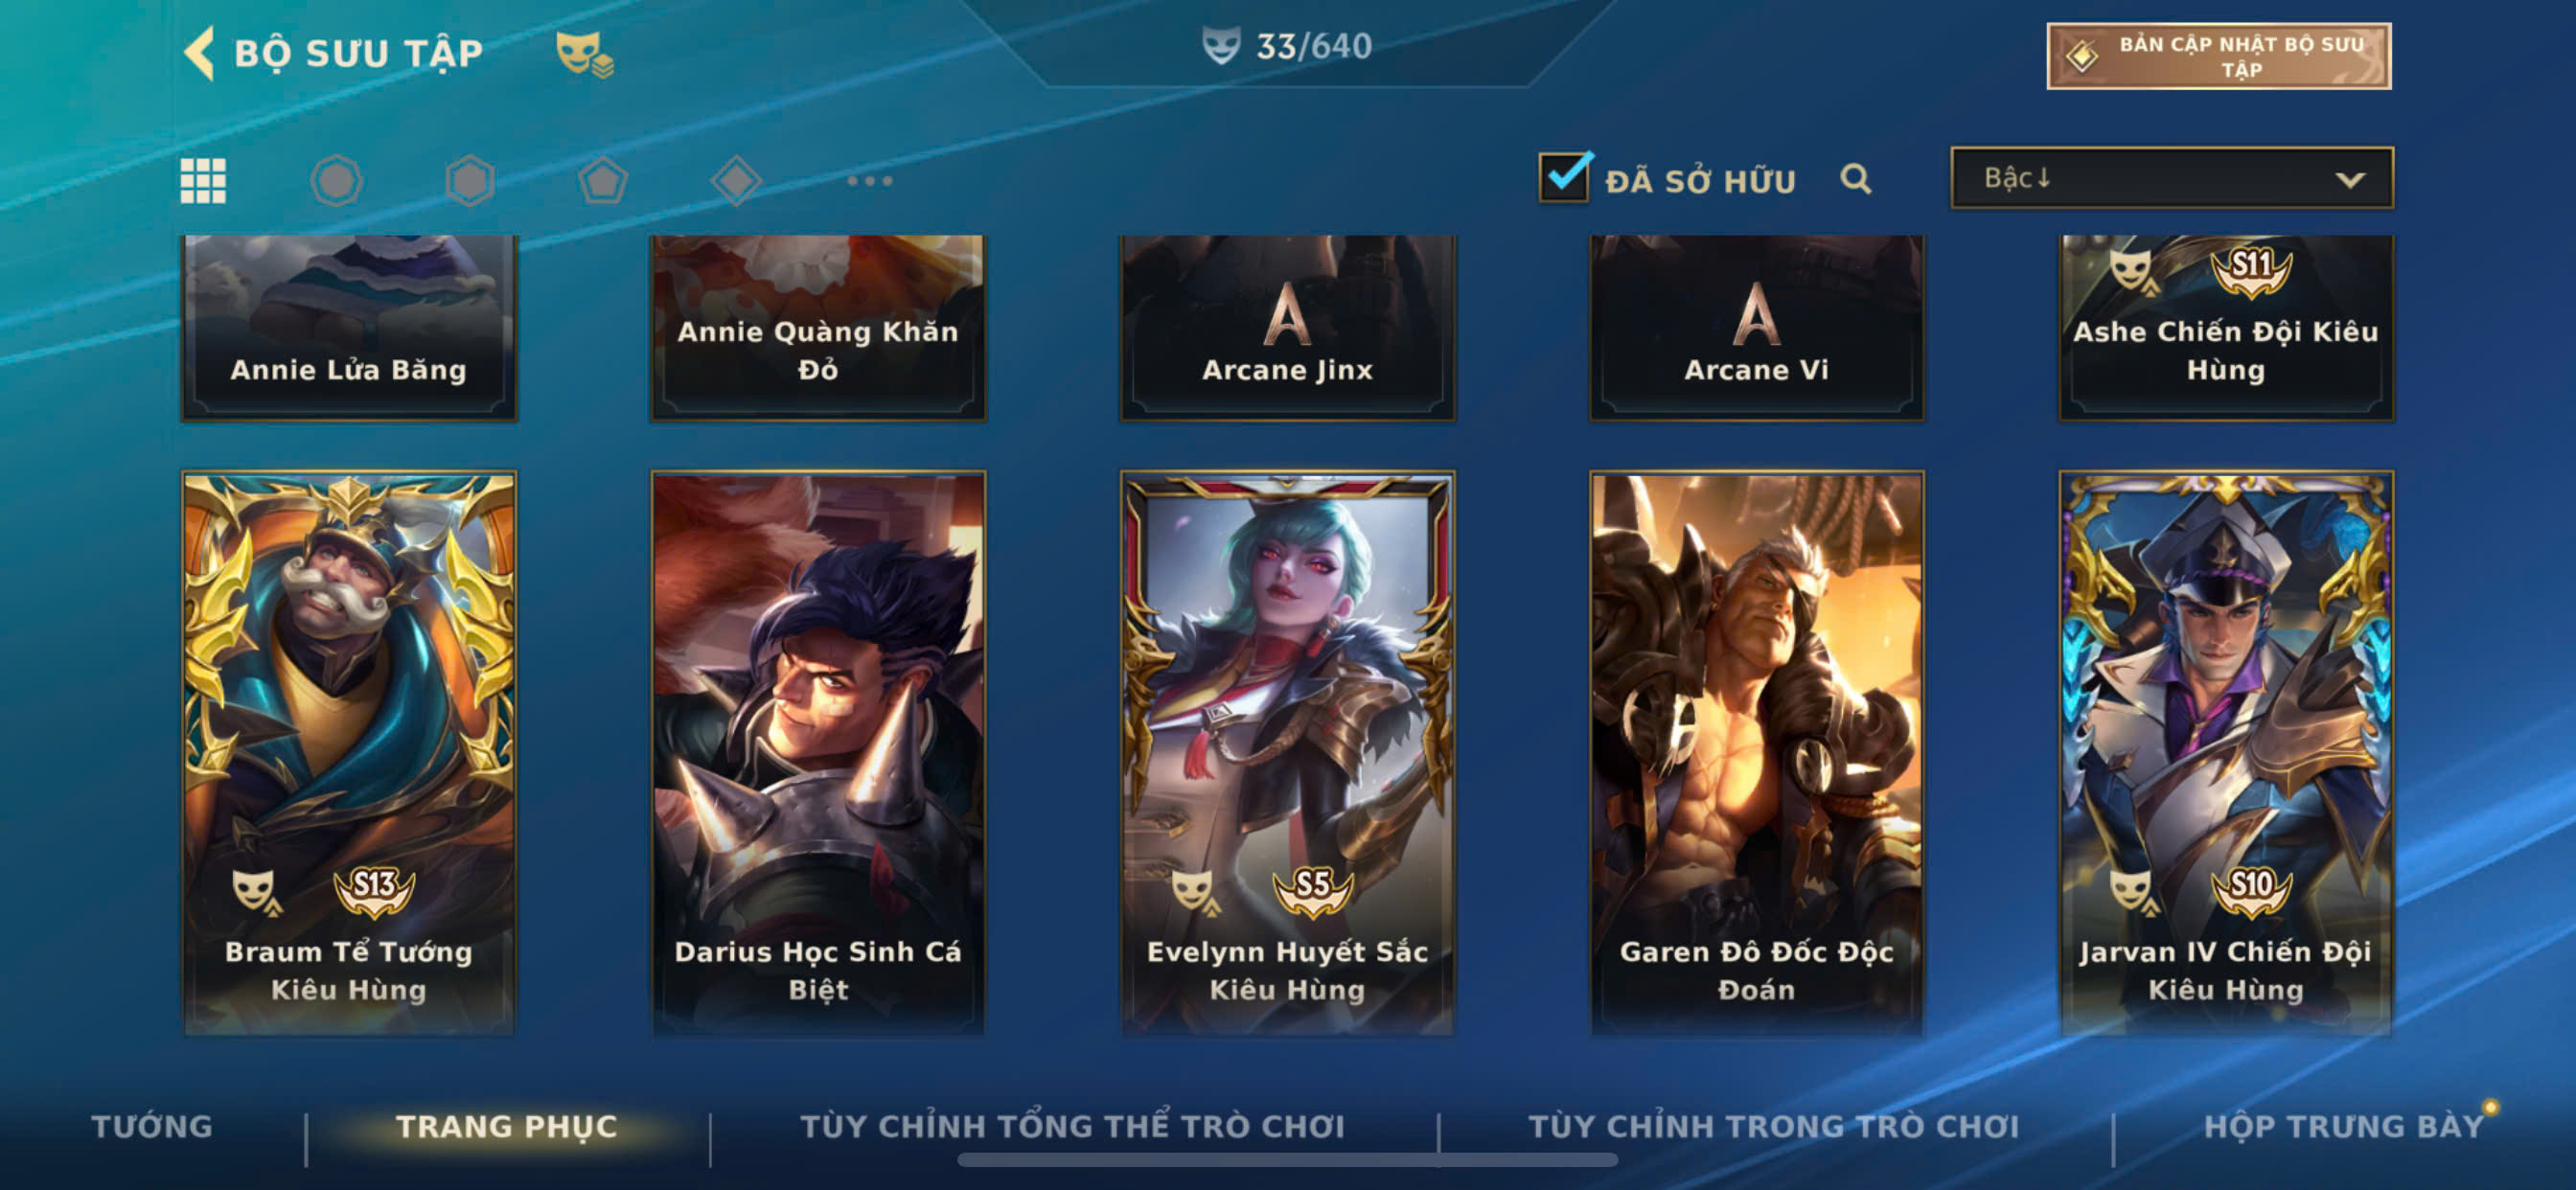
Task: Open Tùy Chỉnh Trong Trò Chơi tab
Action: [1774, 1126]
